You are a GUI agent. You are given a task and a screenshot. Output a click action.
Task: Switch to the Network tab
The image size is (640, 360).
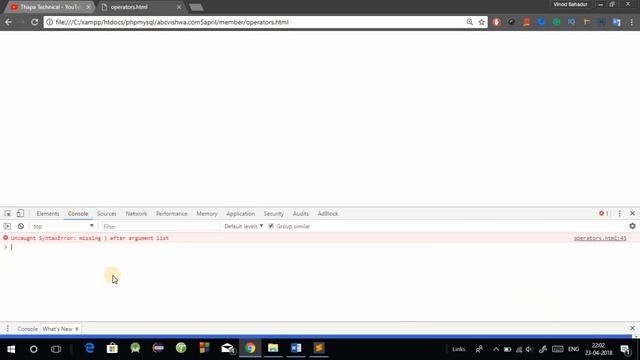136,213
